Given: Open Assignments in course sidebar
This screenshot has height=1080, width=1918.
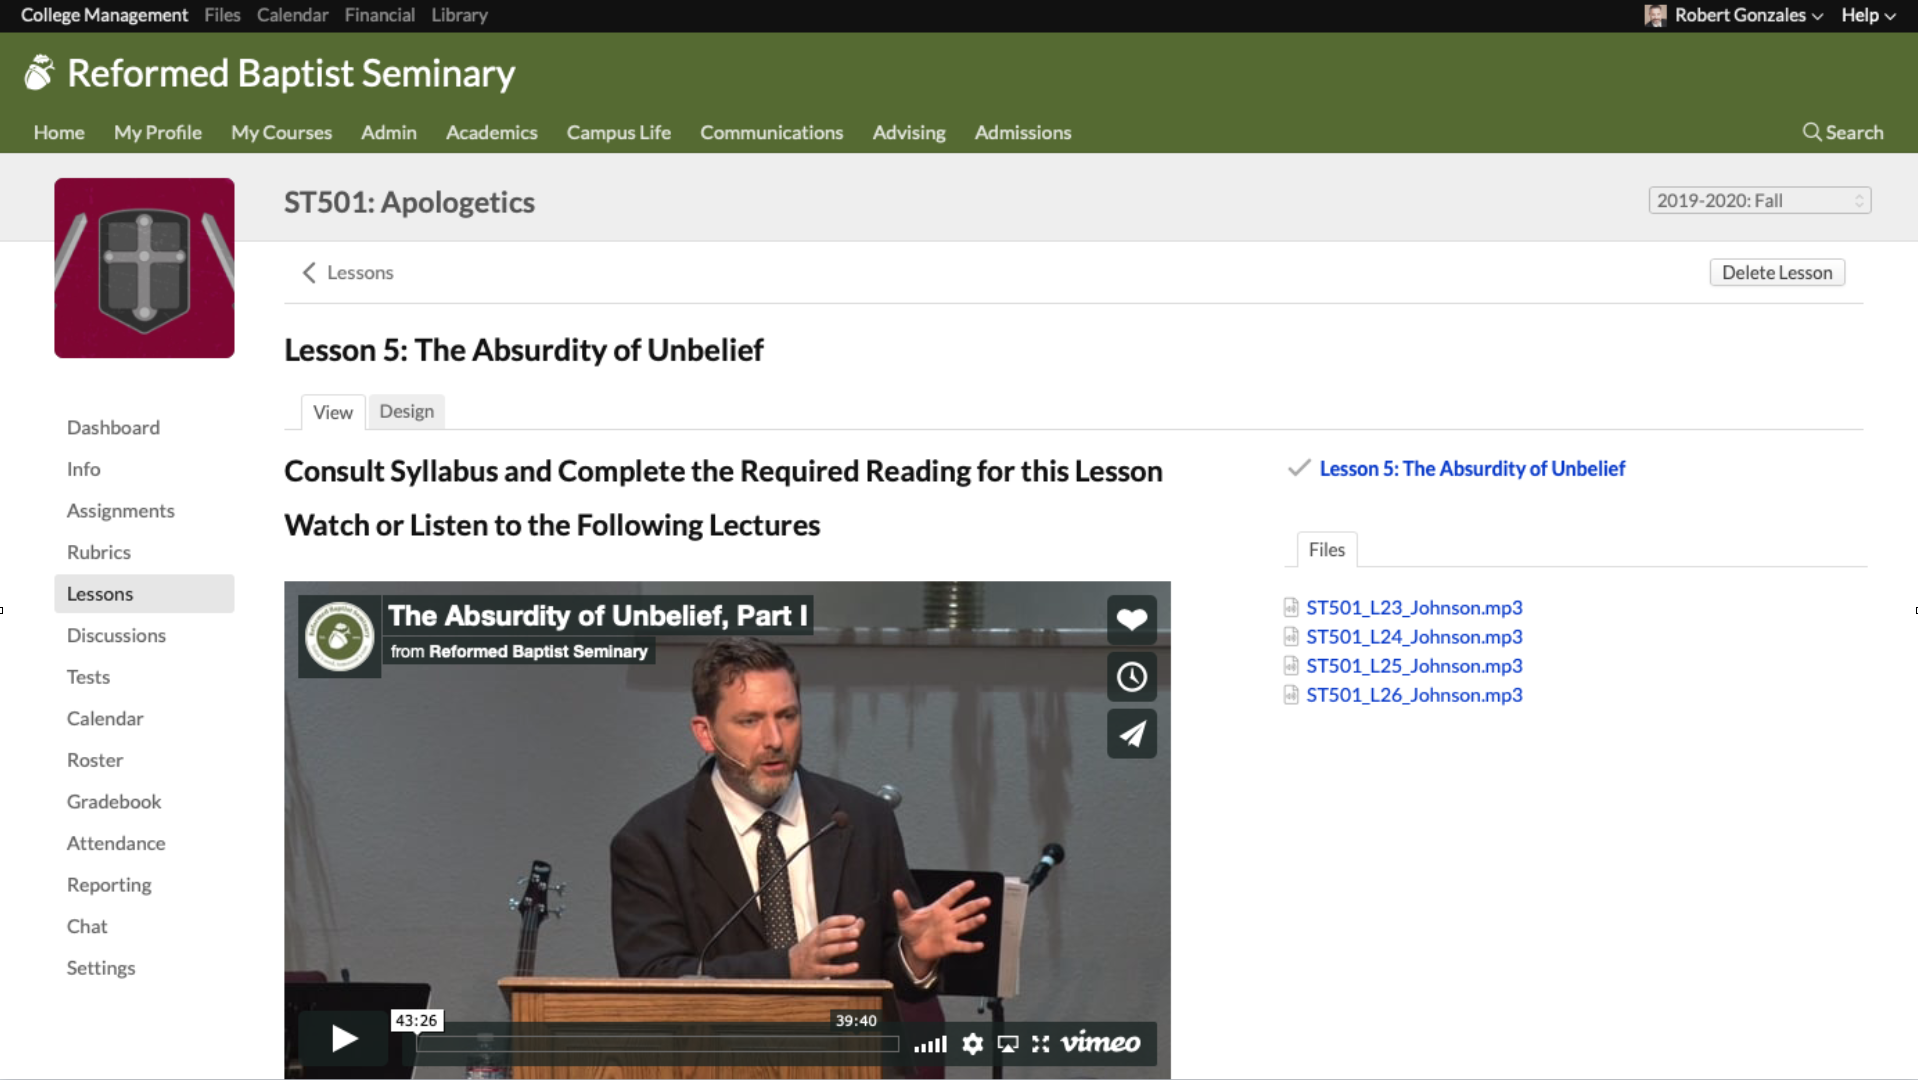Looking at the screenshot, I should tap(120, 511).
